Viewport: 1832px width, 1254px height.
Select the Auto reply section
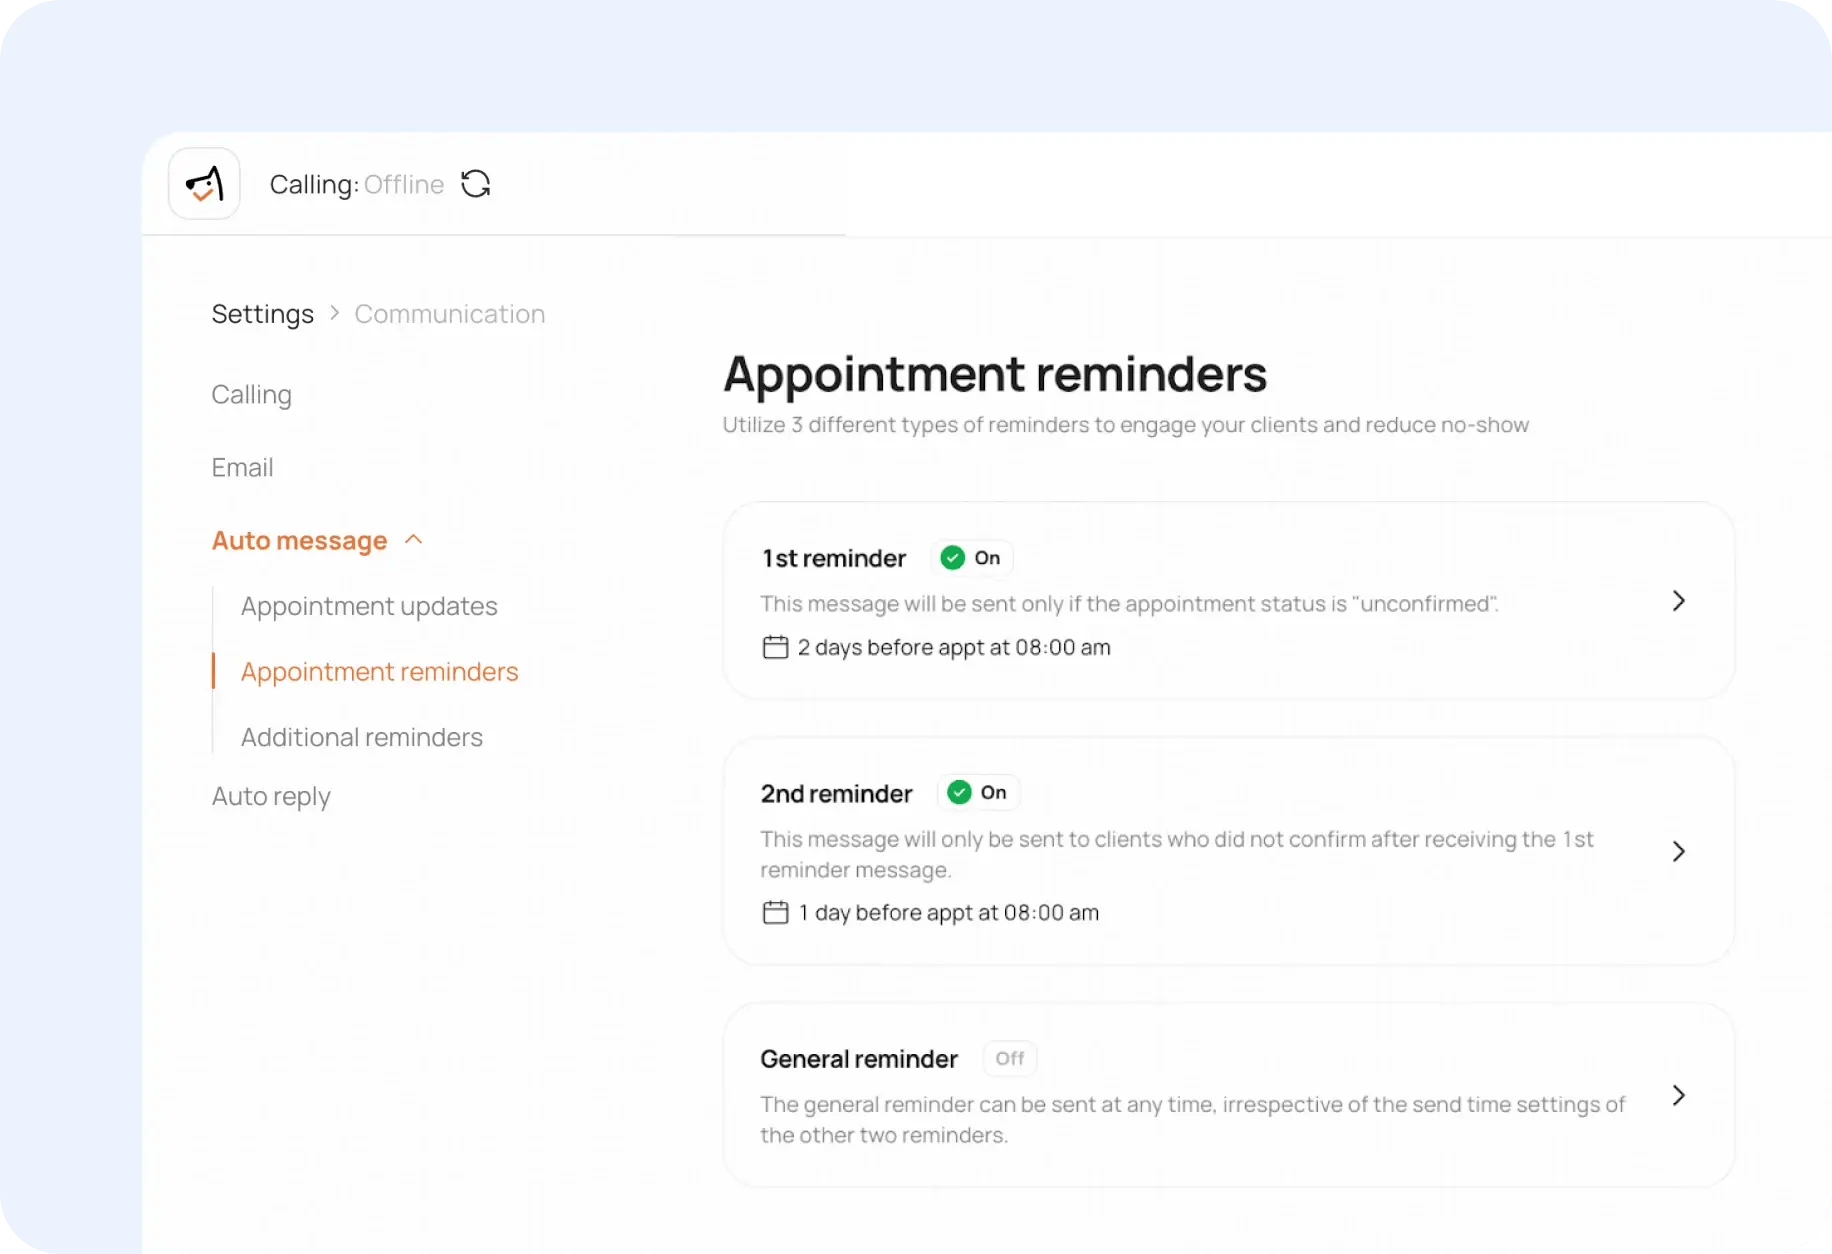pos(270,795)
